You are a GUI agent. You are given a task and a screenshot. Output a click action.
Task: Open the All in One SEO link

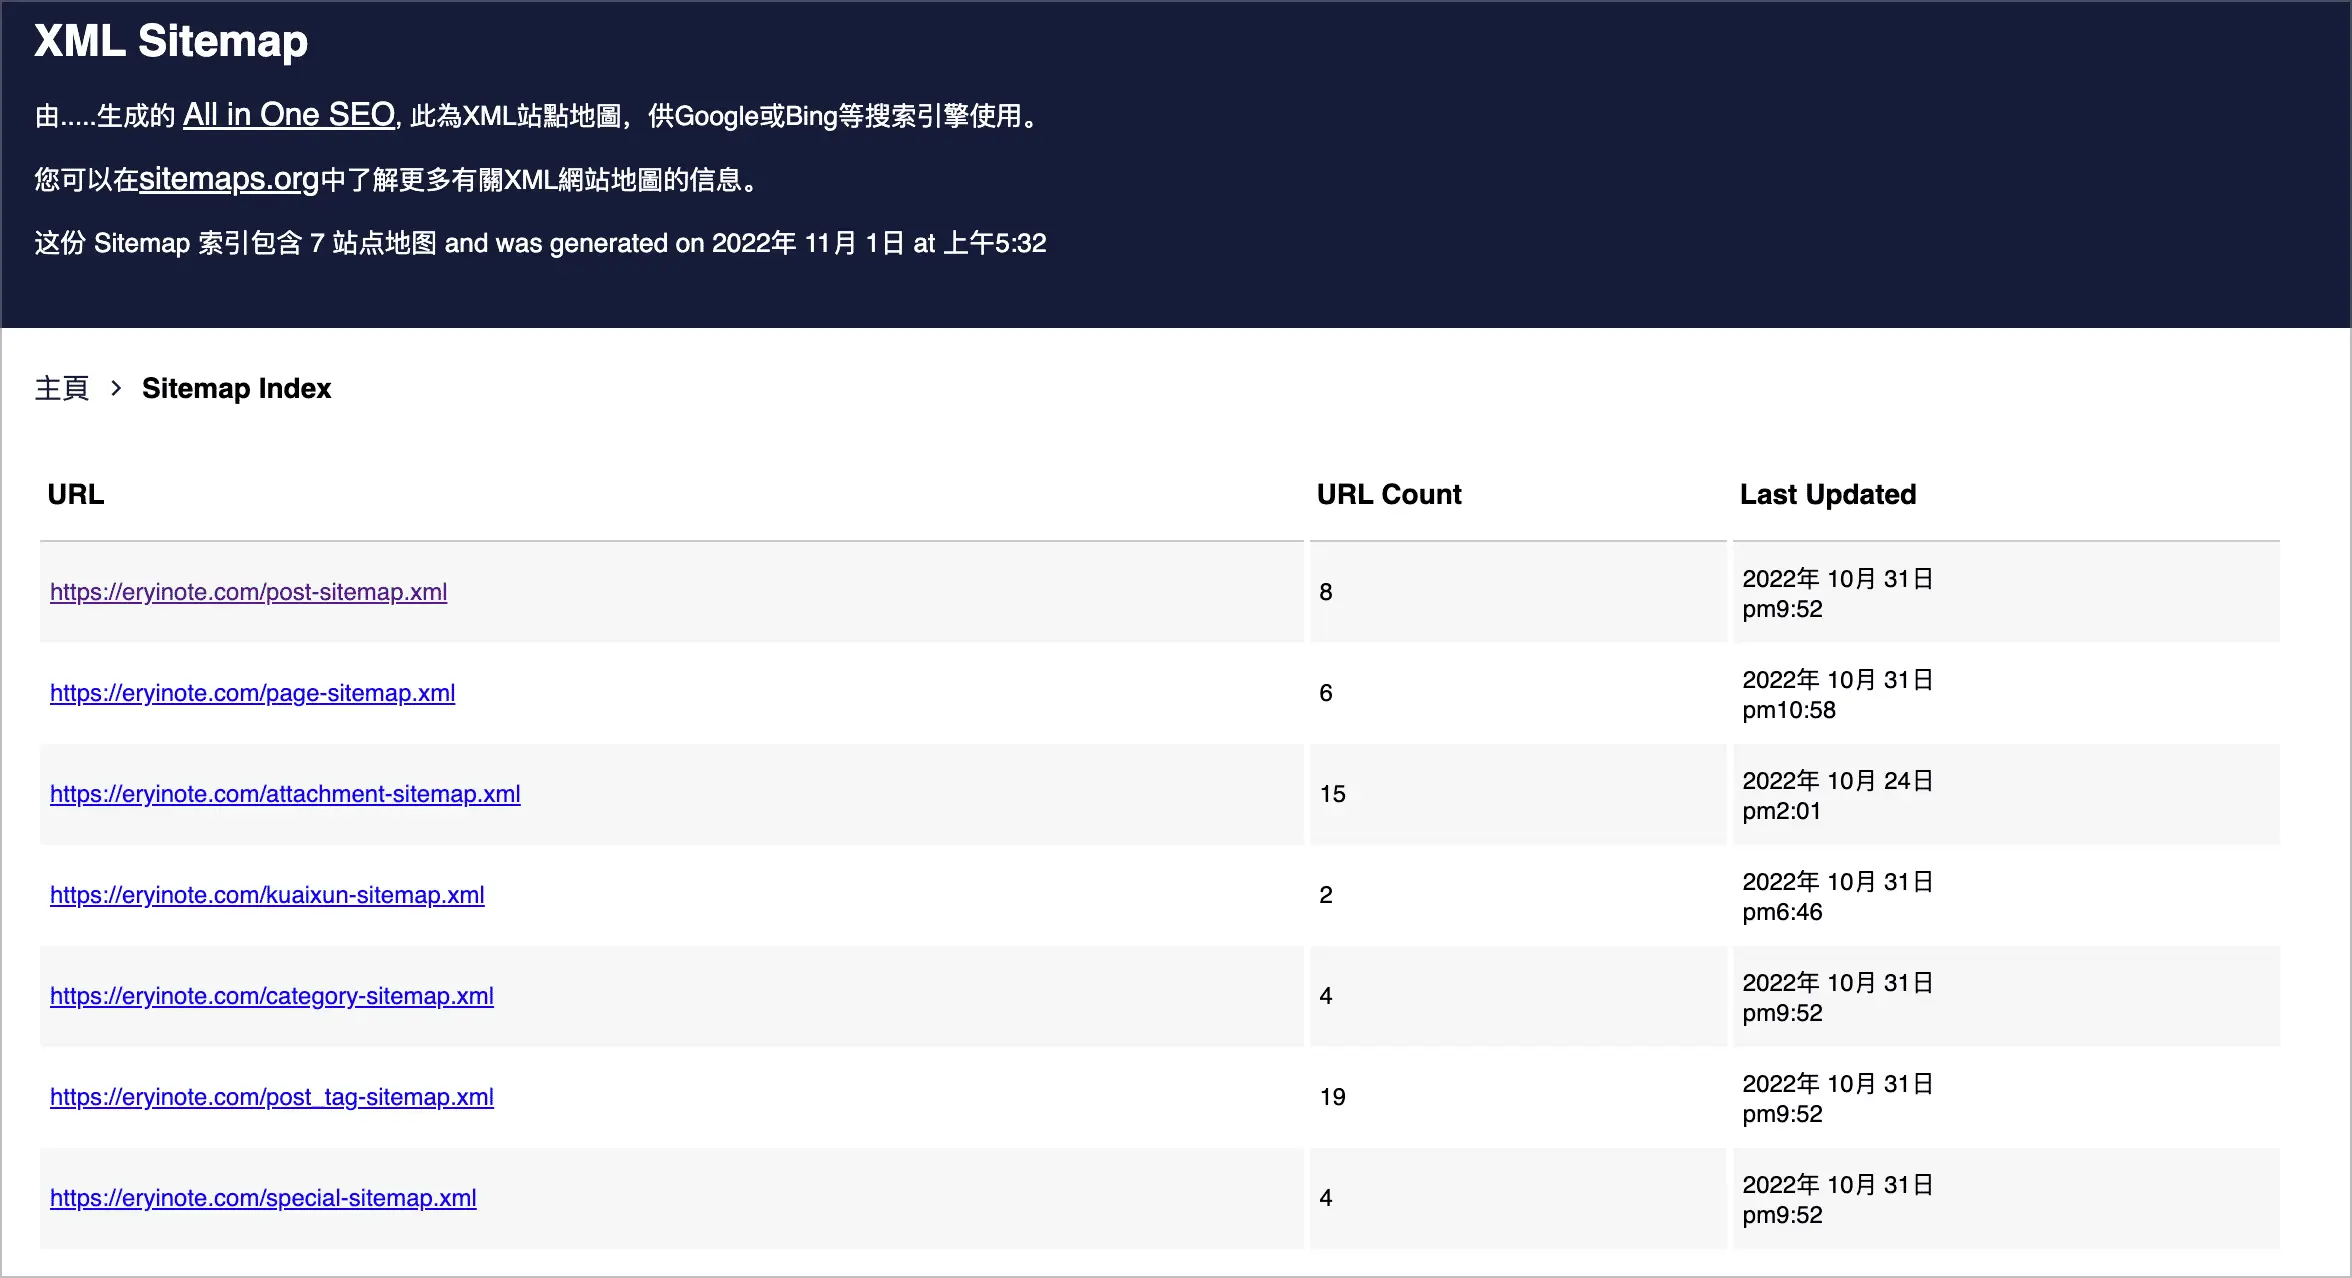(x=289, y=115)
